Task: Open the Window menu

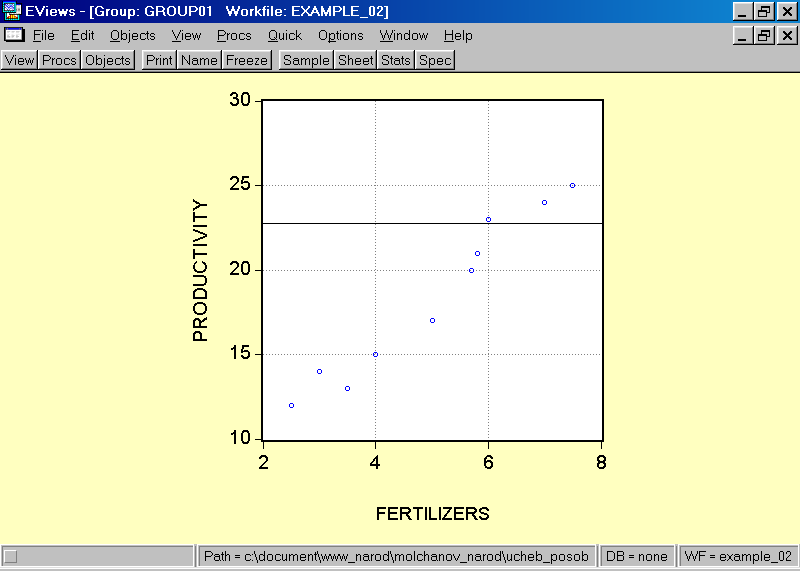Action: point(404,35)
